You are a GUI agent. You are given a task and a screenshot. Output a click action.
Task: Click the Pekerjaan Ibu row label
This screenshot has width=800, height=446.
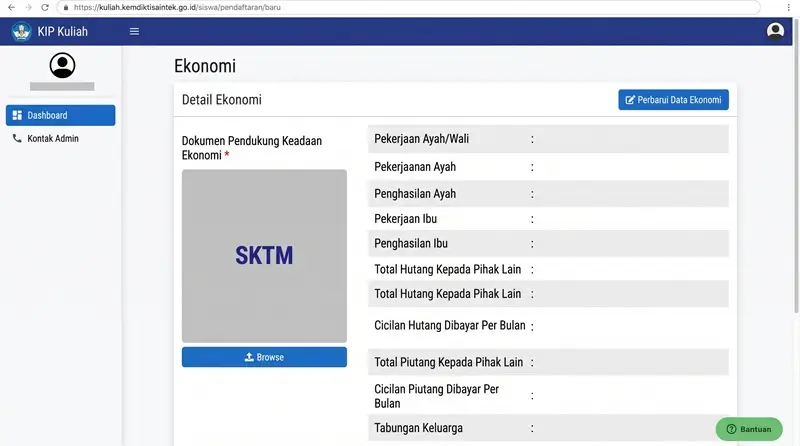pyautogui.click(x=406, y=219)
